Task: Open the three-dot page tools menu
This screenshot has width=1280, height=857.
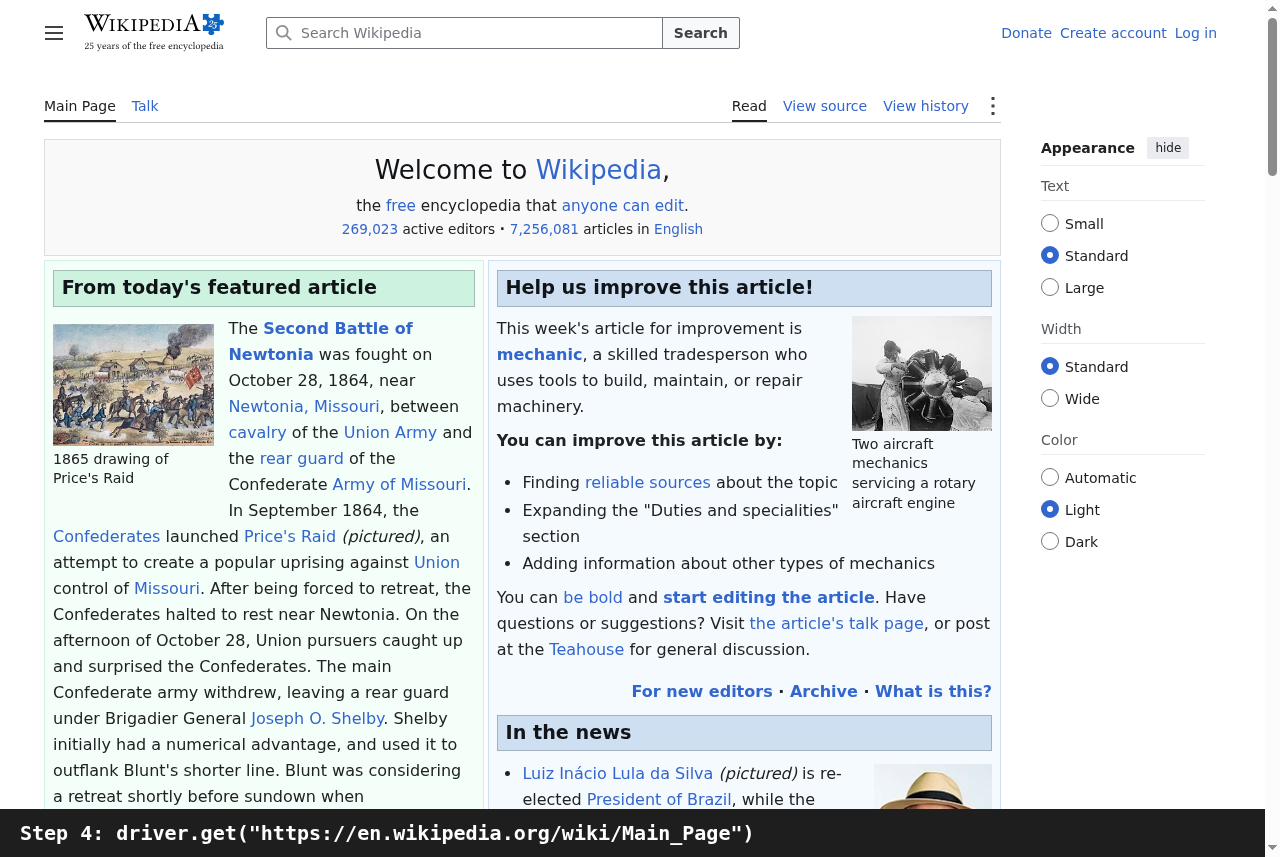Action: 992,106
